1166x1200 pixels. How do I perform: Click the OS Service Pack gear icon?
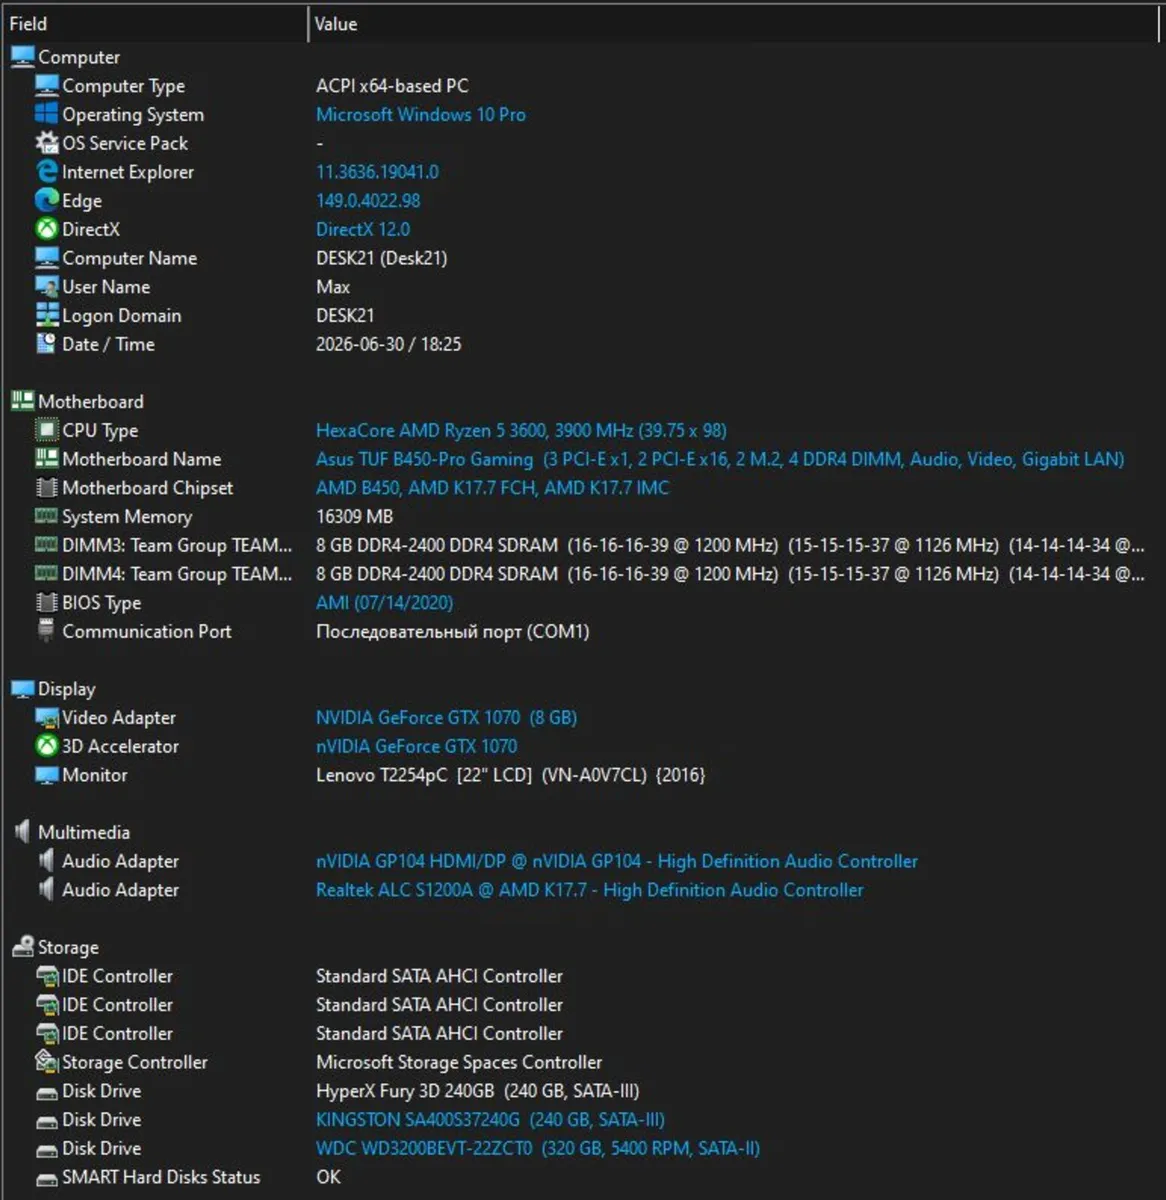[46, 143]
